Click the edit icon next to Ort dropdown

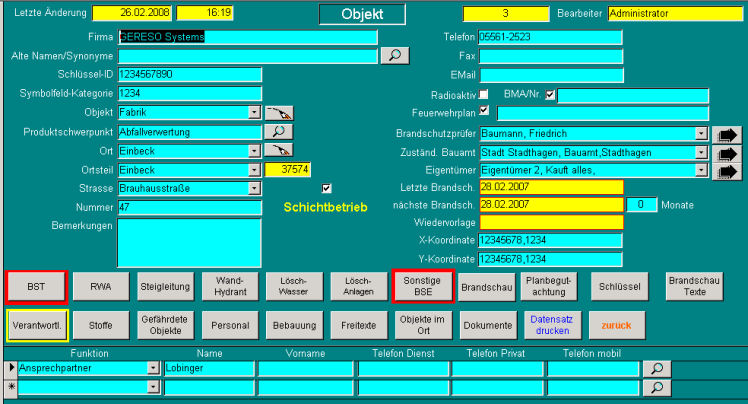tap(279, 150)
